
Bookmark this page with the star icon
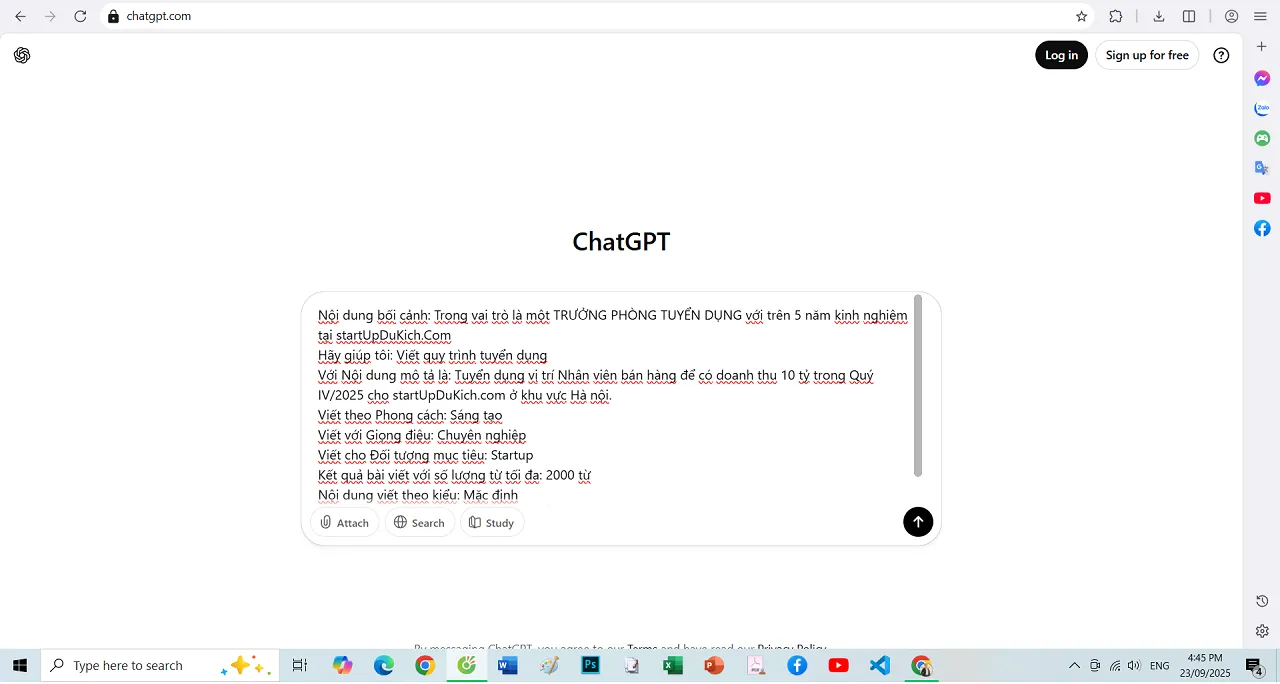point(1081,16)
